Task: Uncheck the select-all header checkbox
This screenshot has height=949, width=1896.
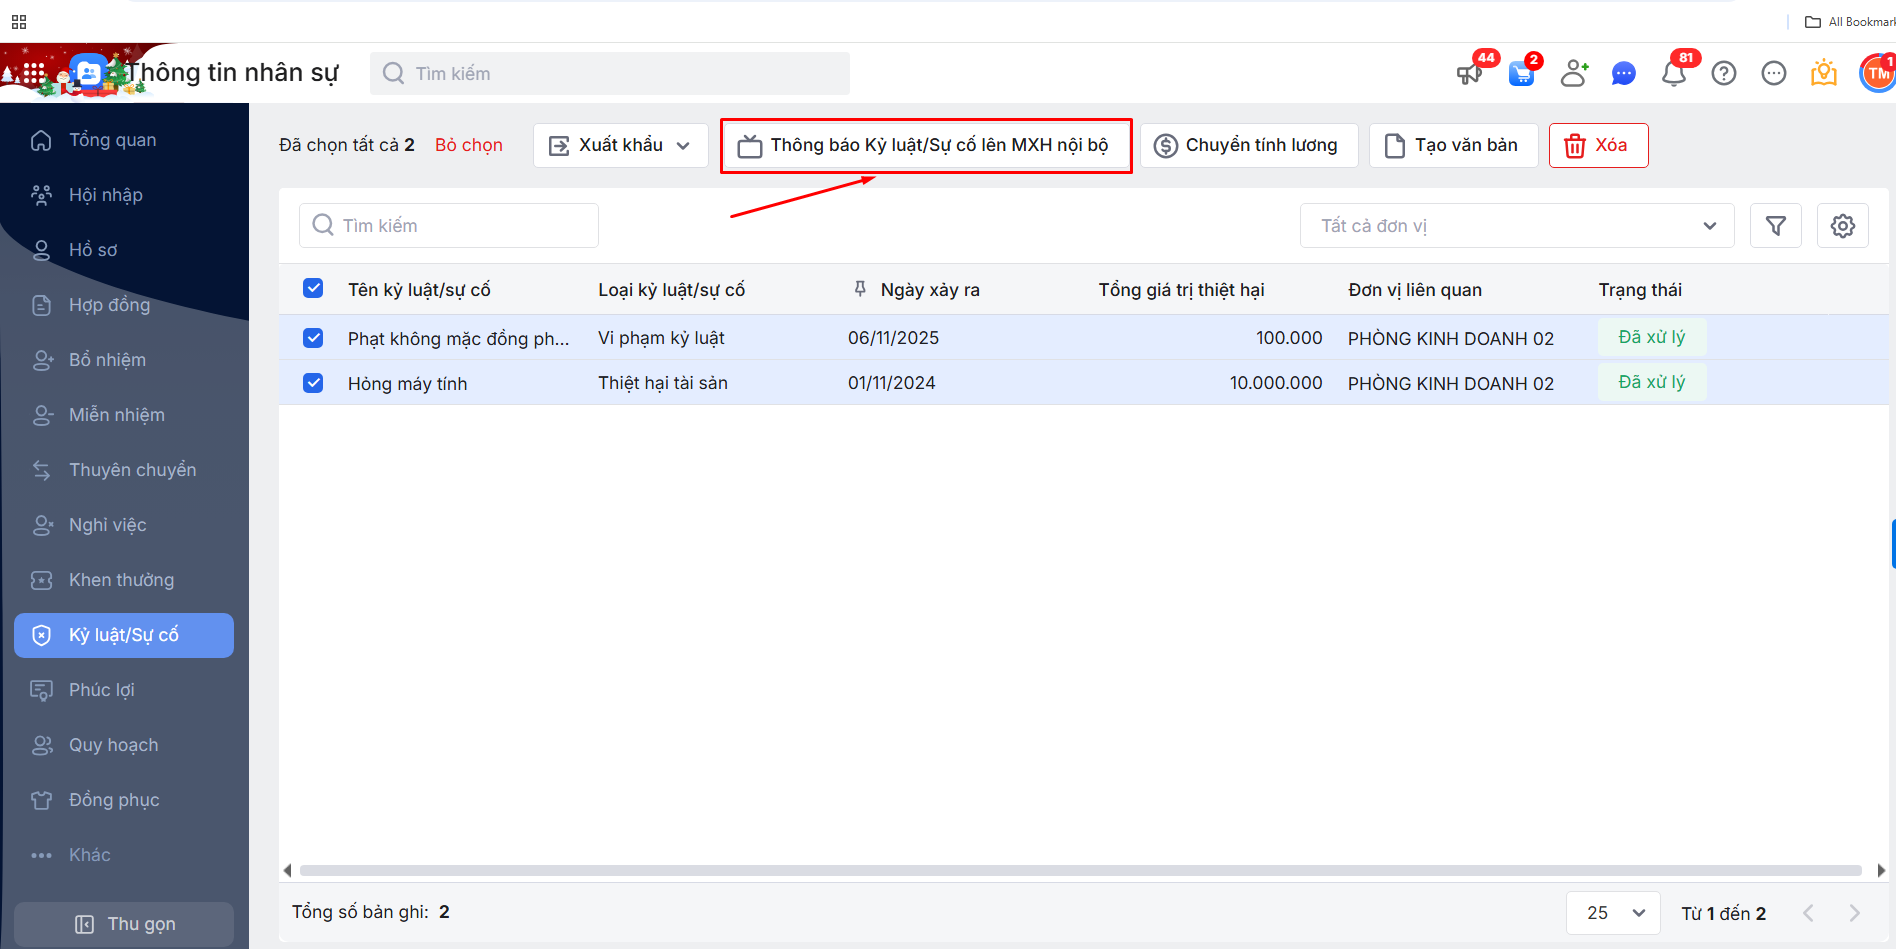Action: pos(313,289)
